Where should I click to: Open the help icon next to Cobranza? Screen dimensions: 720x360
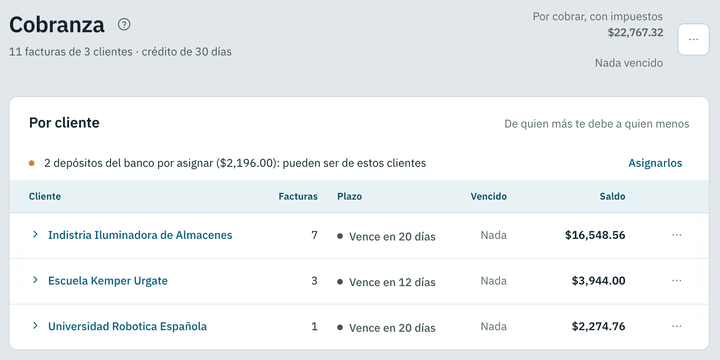click(124, 24)
